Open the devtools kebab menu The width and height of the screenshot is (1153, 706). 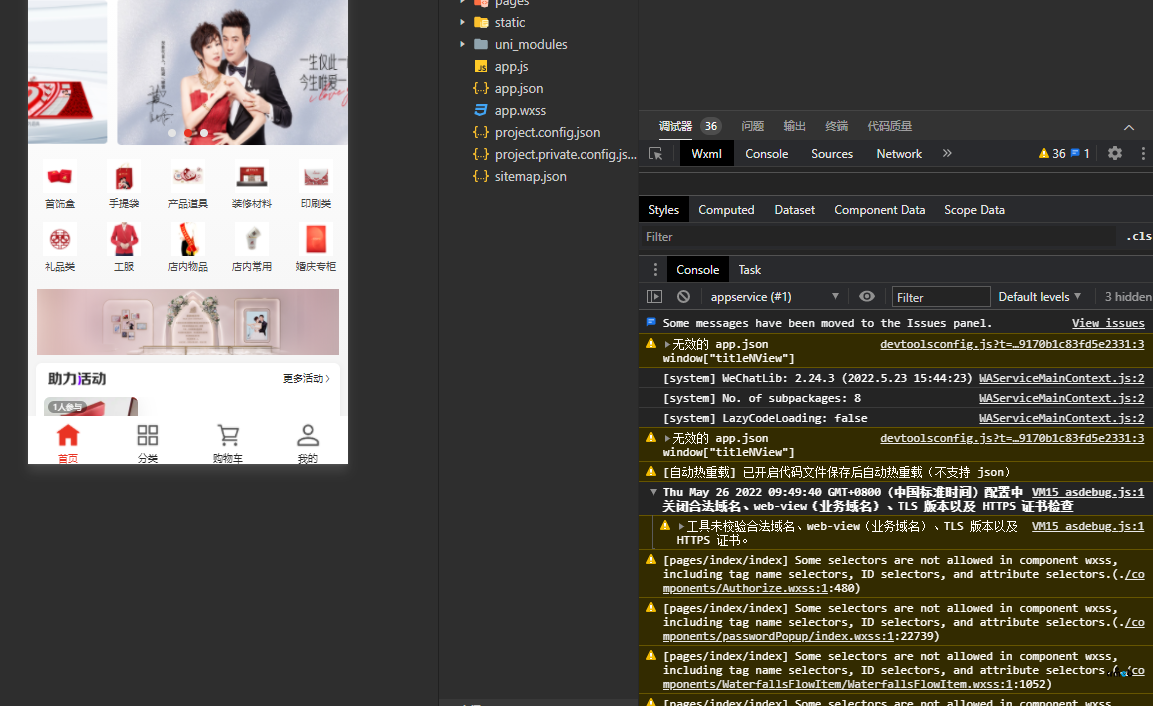click(x=1143, y=153)
